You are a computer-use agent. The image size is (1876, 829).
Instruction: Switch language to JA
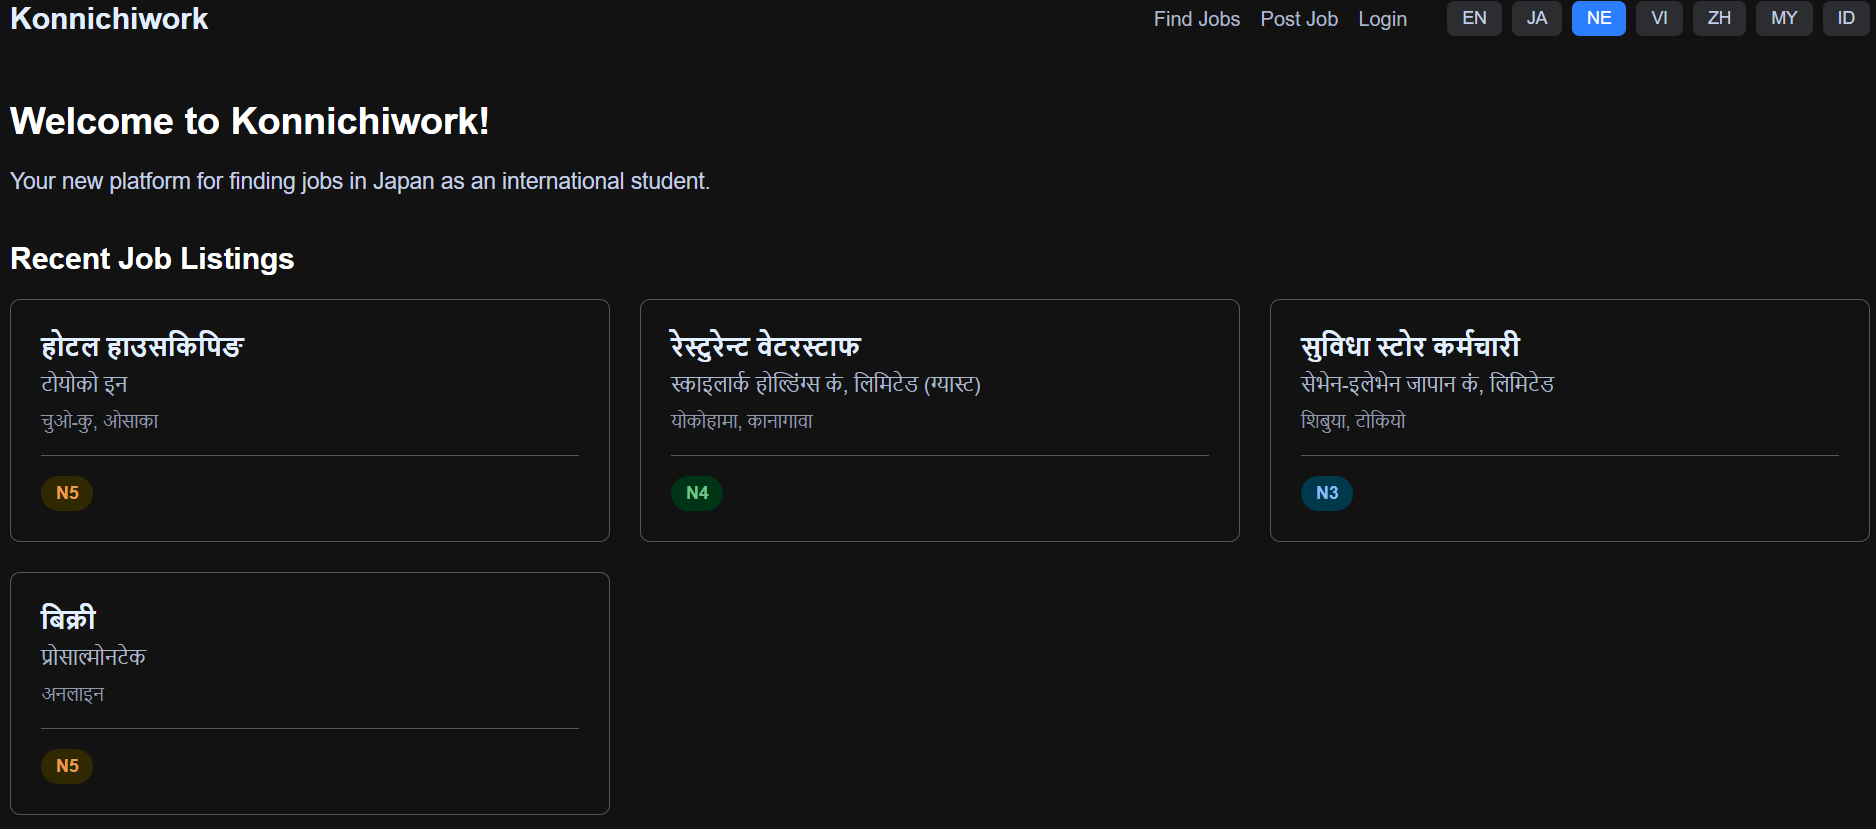1536,18
